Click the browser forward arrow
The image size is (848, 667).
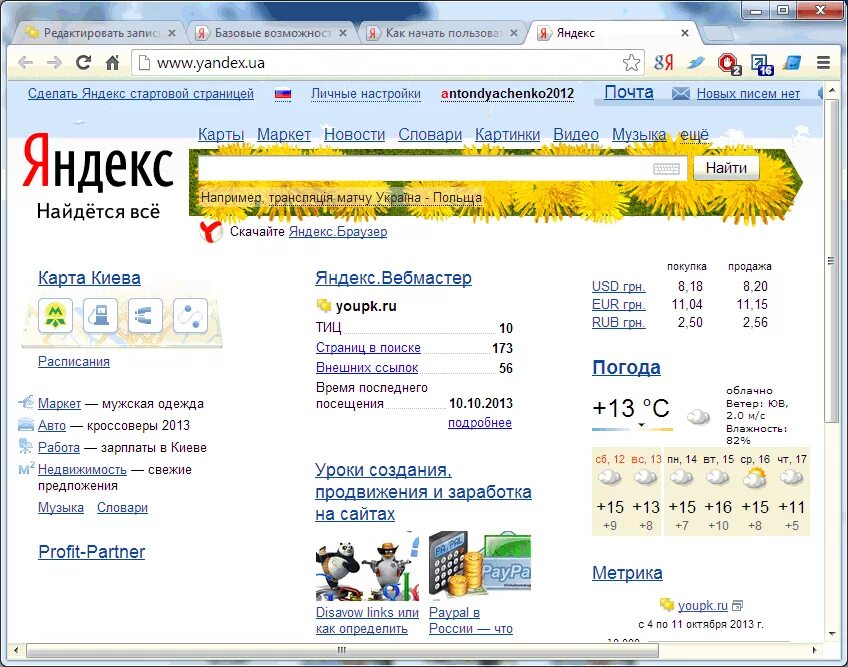(x=54, y=63)
